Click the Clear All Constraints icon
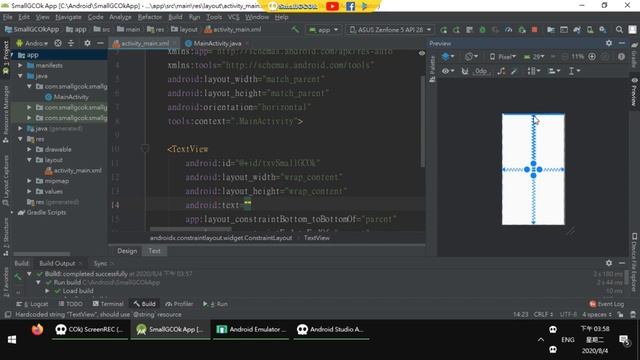This screenshot has height=360, width=640. 501,71
